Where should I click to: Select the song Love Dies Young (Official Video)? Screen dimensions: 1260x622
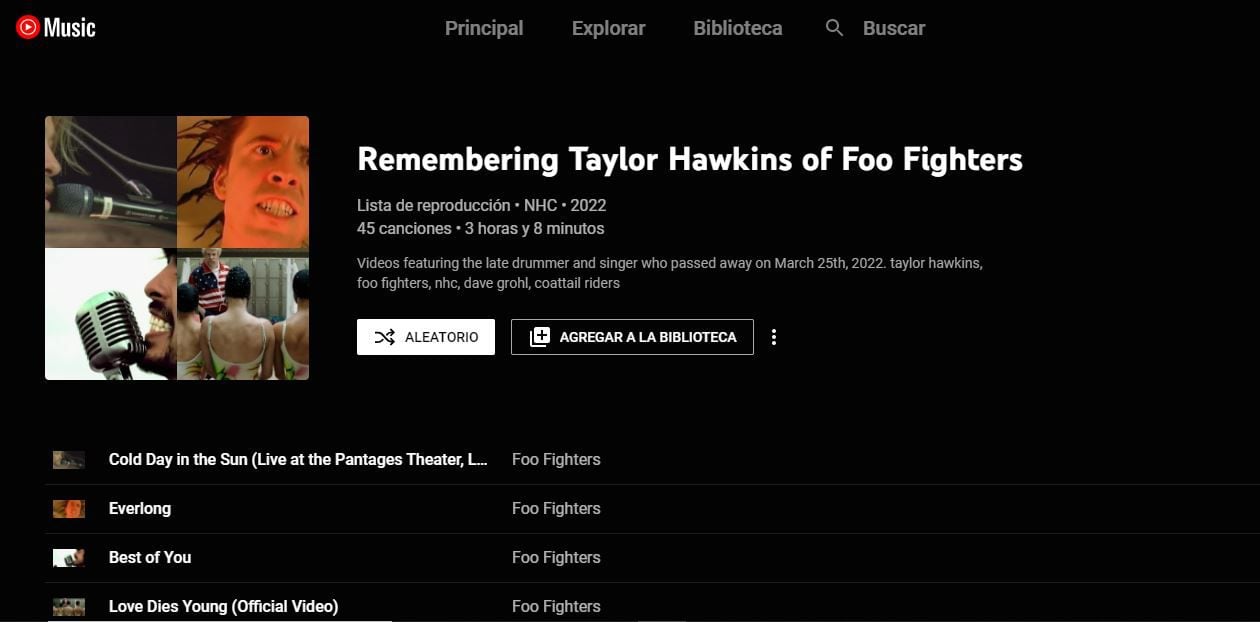[x=224, y=606]
